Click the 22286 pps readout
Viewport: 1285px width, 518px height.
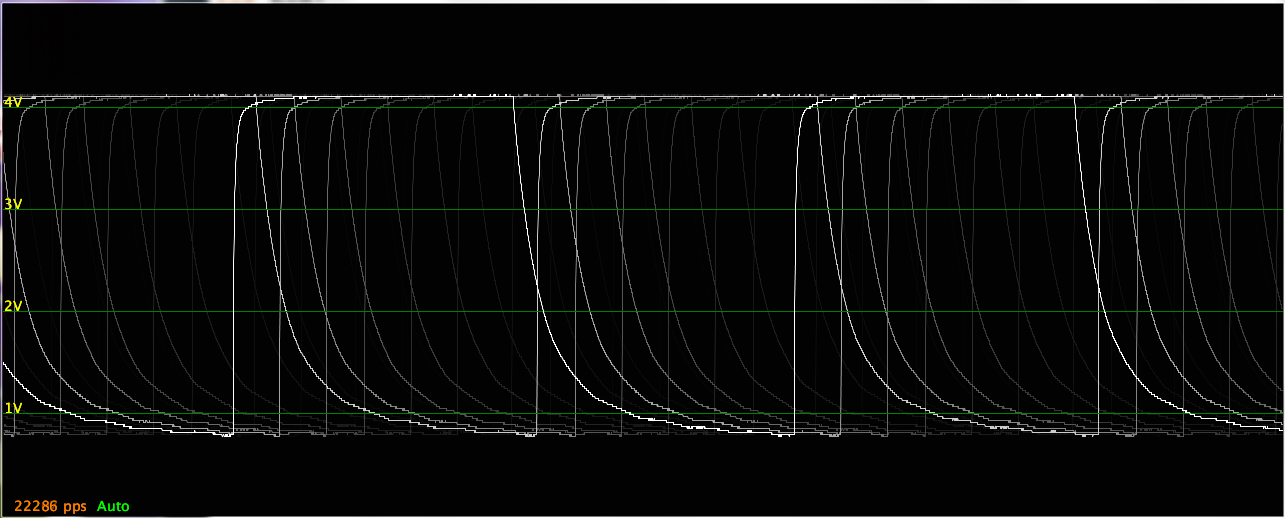(51, 507)
